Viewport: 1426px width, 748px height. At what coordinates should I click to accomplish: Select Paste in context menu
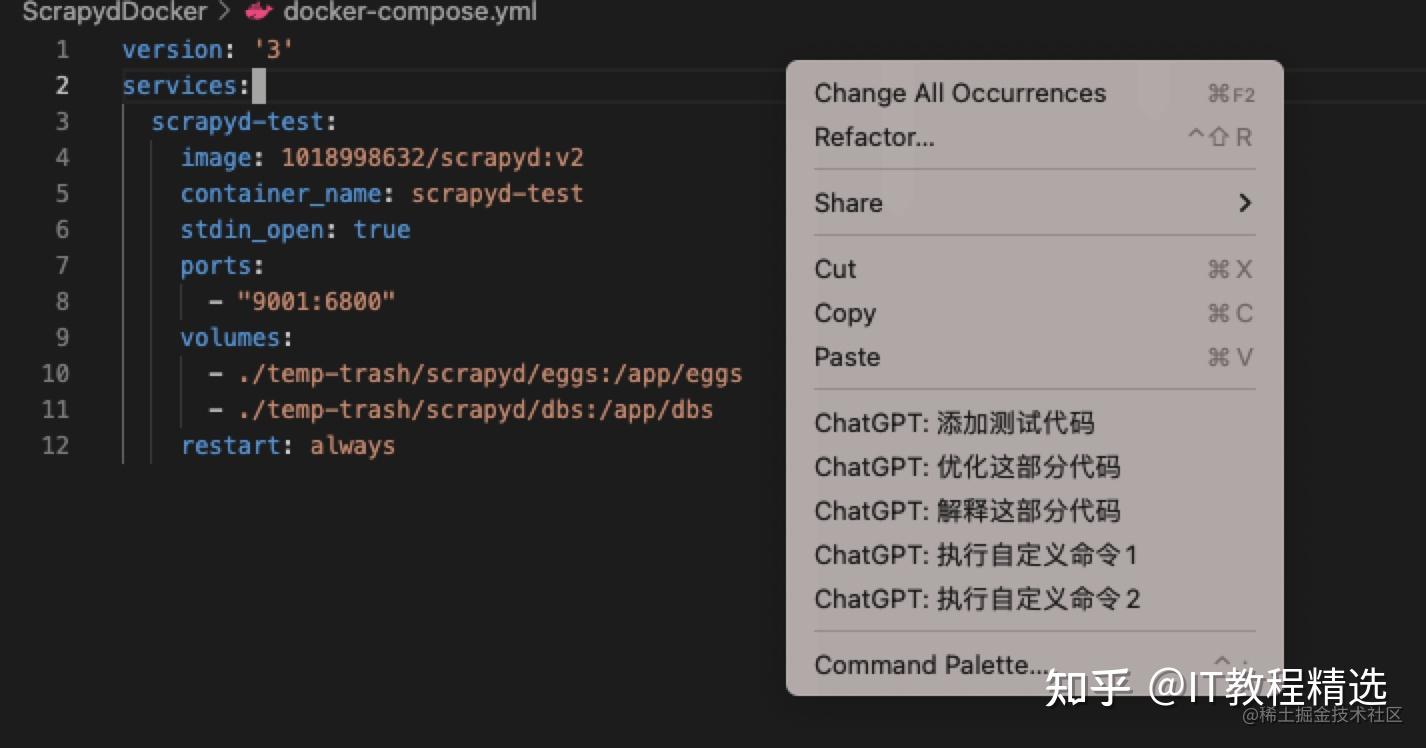[1034, 357]
